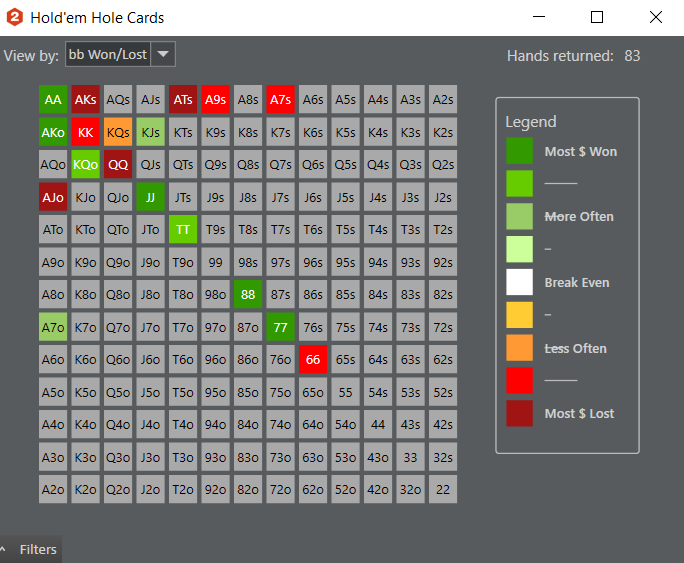
Task: Click the AQs cell
Action: (118, 100)
